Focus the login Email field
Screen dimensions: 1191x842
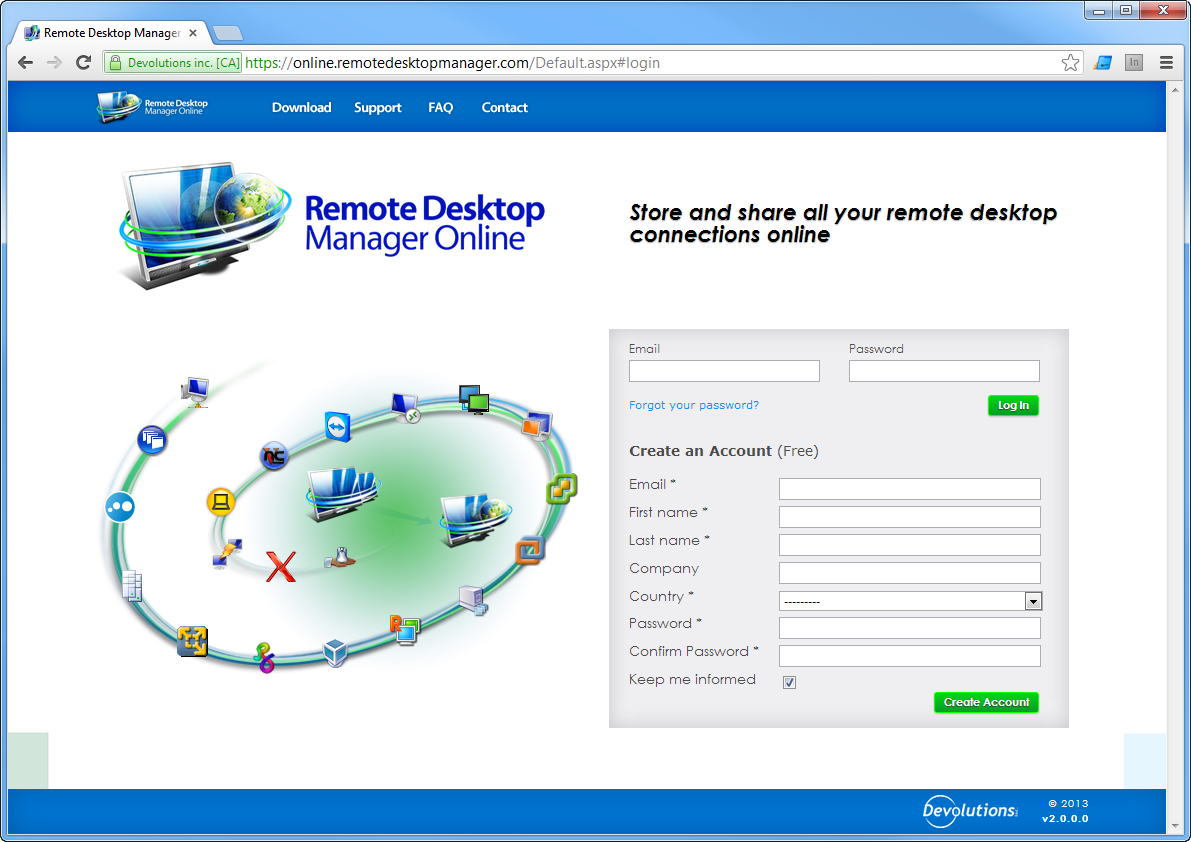(x=724, y=371)
